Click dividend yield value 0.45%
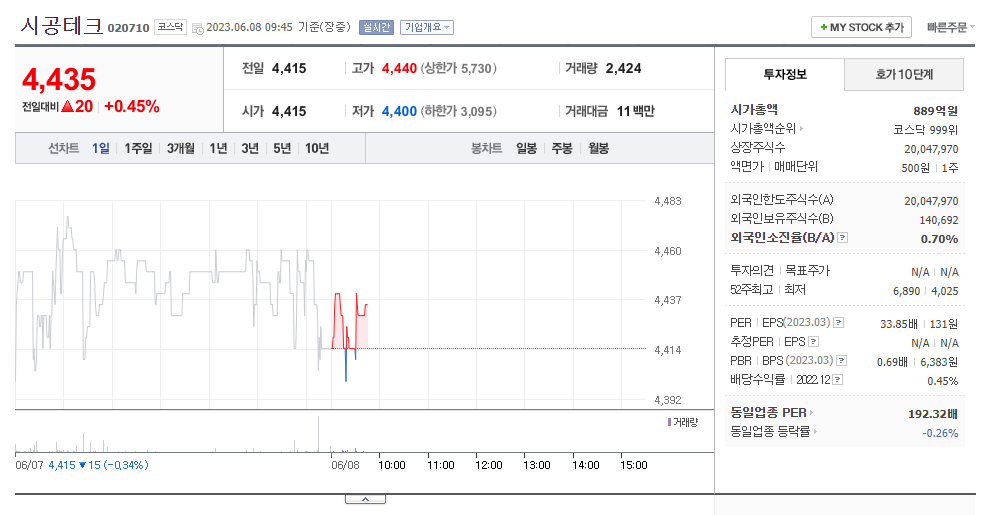 942,381
